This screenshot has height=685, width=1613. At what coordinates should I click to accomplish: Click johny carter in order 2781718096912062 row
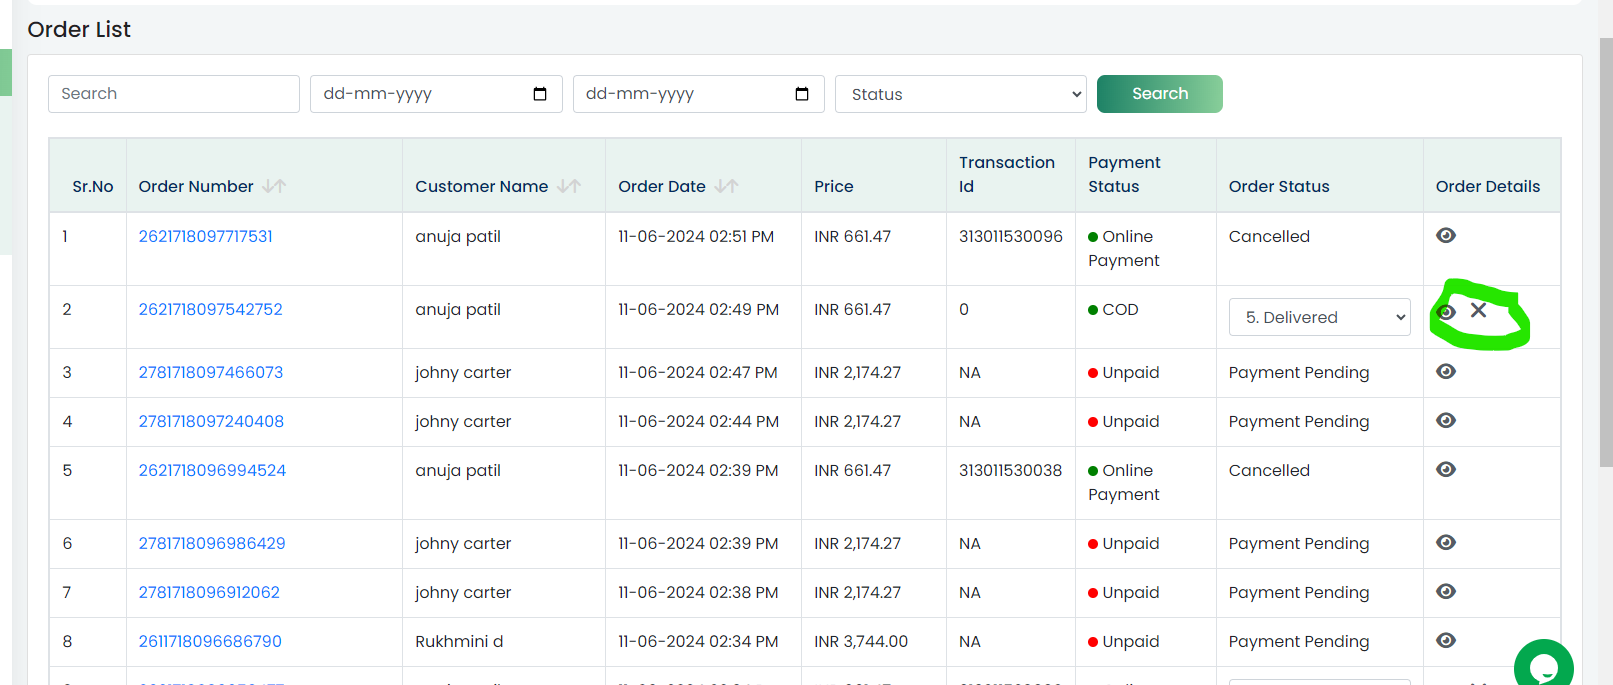[463, 592]
